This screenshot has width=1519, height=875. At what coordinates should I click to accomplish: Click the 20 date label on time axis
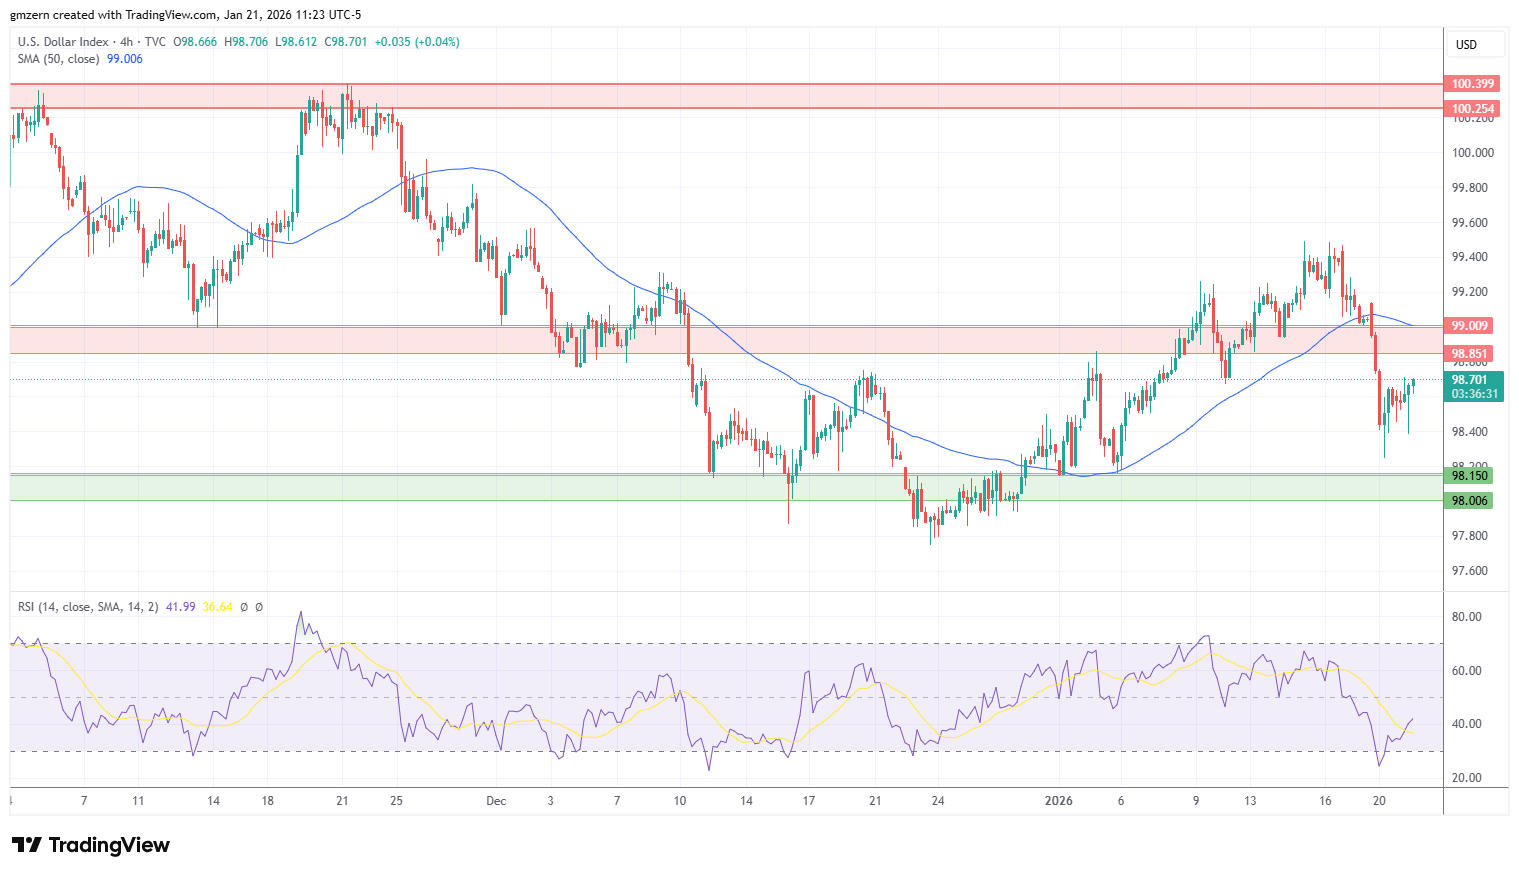coord(1379,801)
